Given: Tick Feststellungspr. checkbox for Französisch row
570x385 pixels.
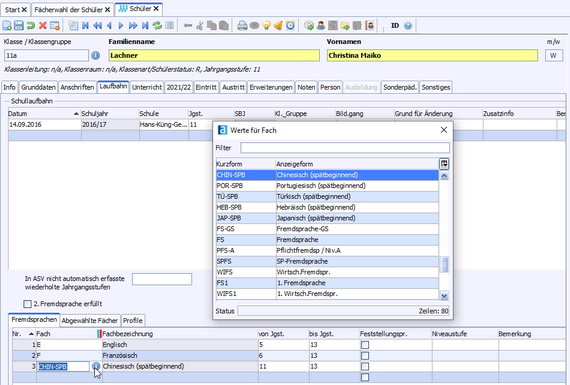Looking at the screenshot, I should pyautogui.click(x=365, y=356).
